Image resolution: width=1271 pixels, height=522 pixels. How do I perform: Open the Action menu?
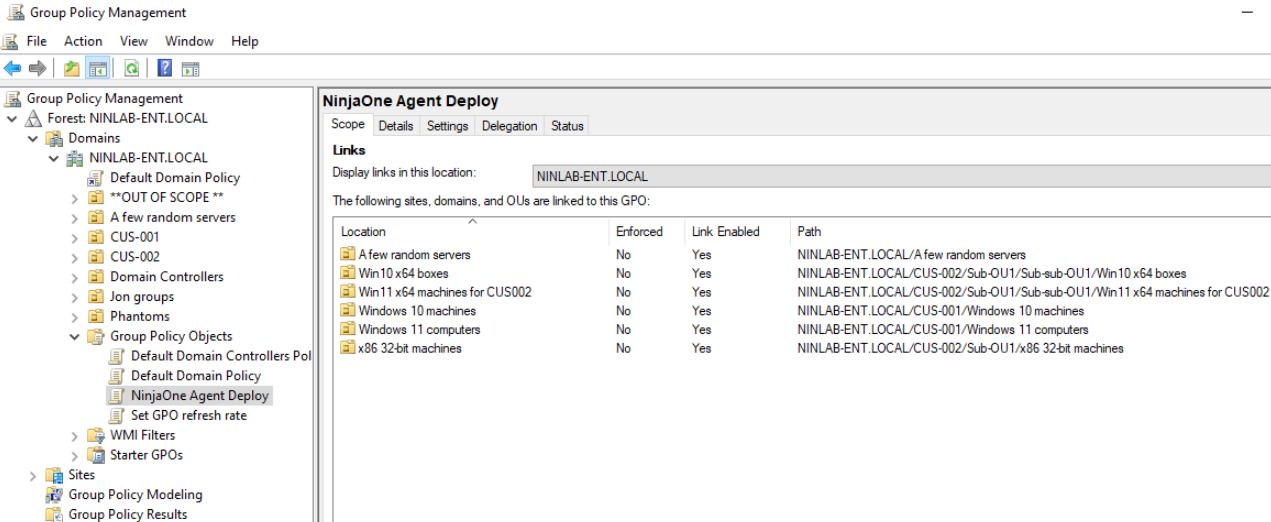[83, 41]
